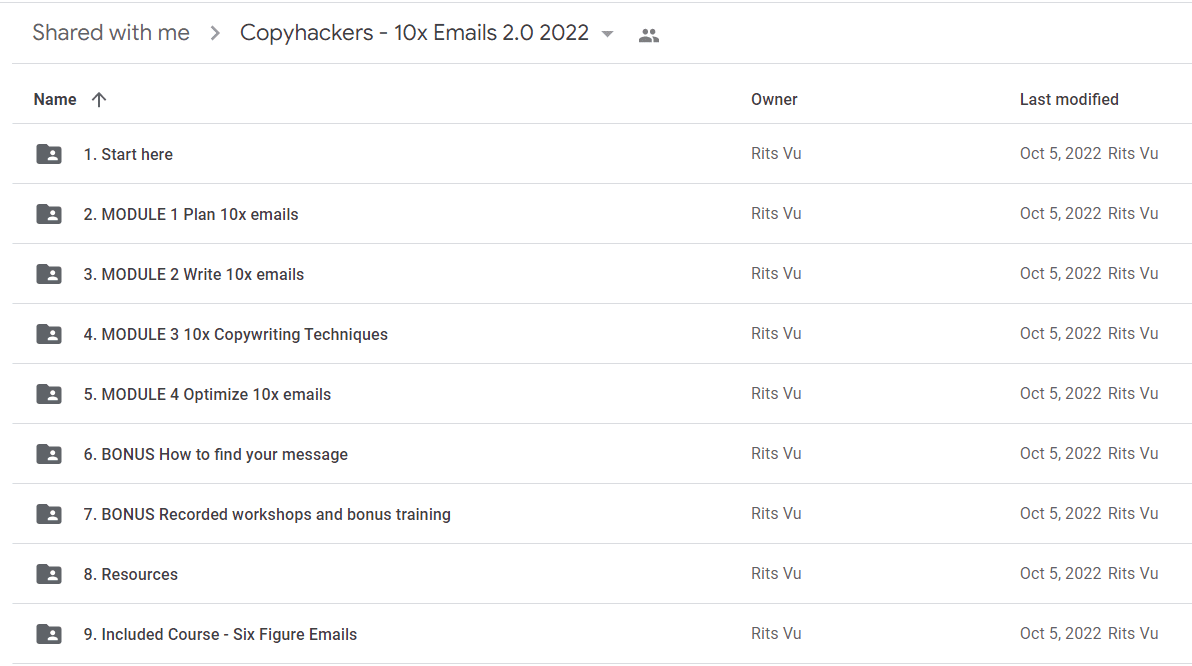The height and width of the screenshot is (666, 1192).
Task: Select the '1. Start here' folder name
Action: pyautogui.click(x=128, y=154)
